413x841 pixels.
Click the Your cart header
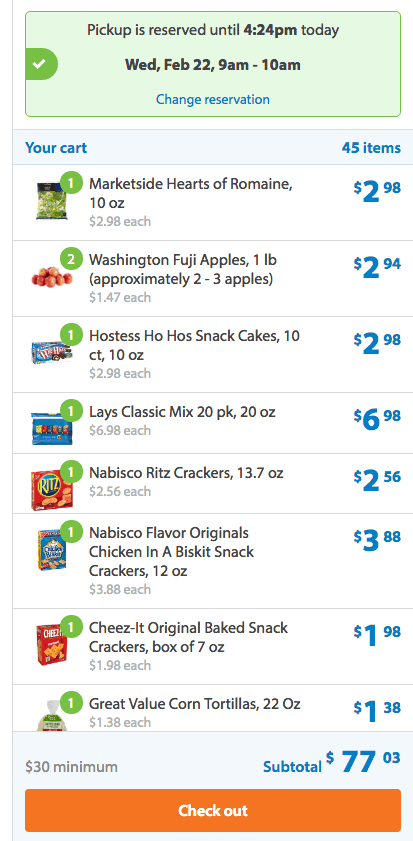56,147
